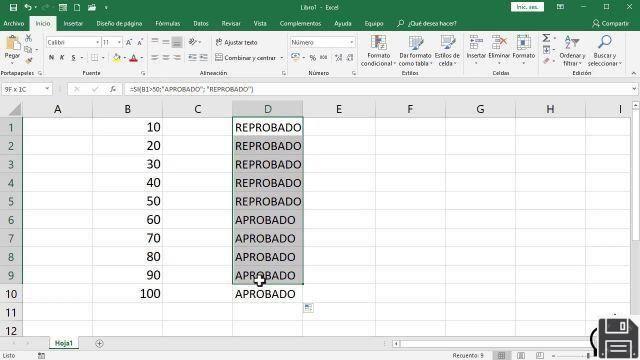Toggle italic formatting (K)
The height and width of the screenshot is (360, 640).
(x=62, y=58)
